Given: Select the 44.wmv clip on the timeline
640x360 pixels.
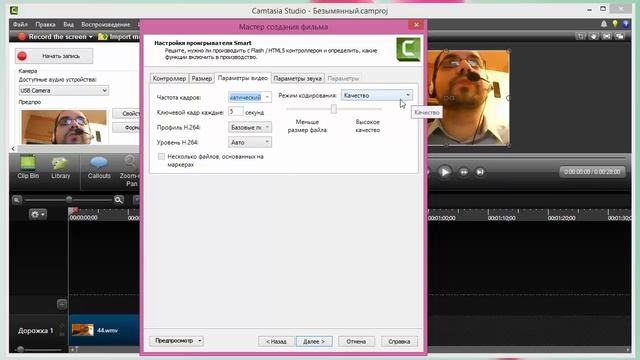Looking at the screenshot, I should coord(104,330).
